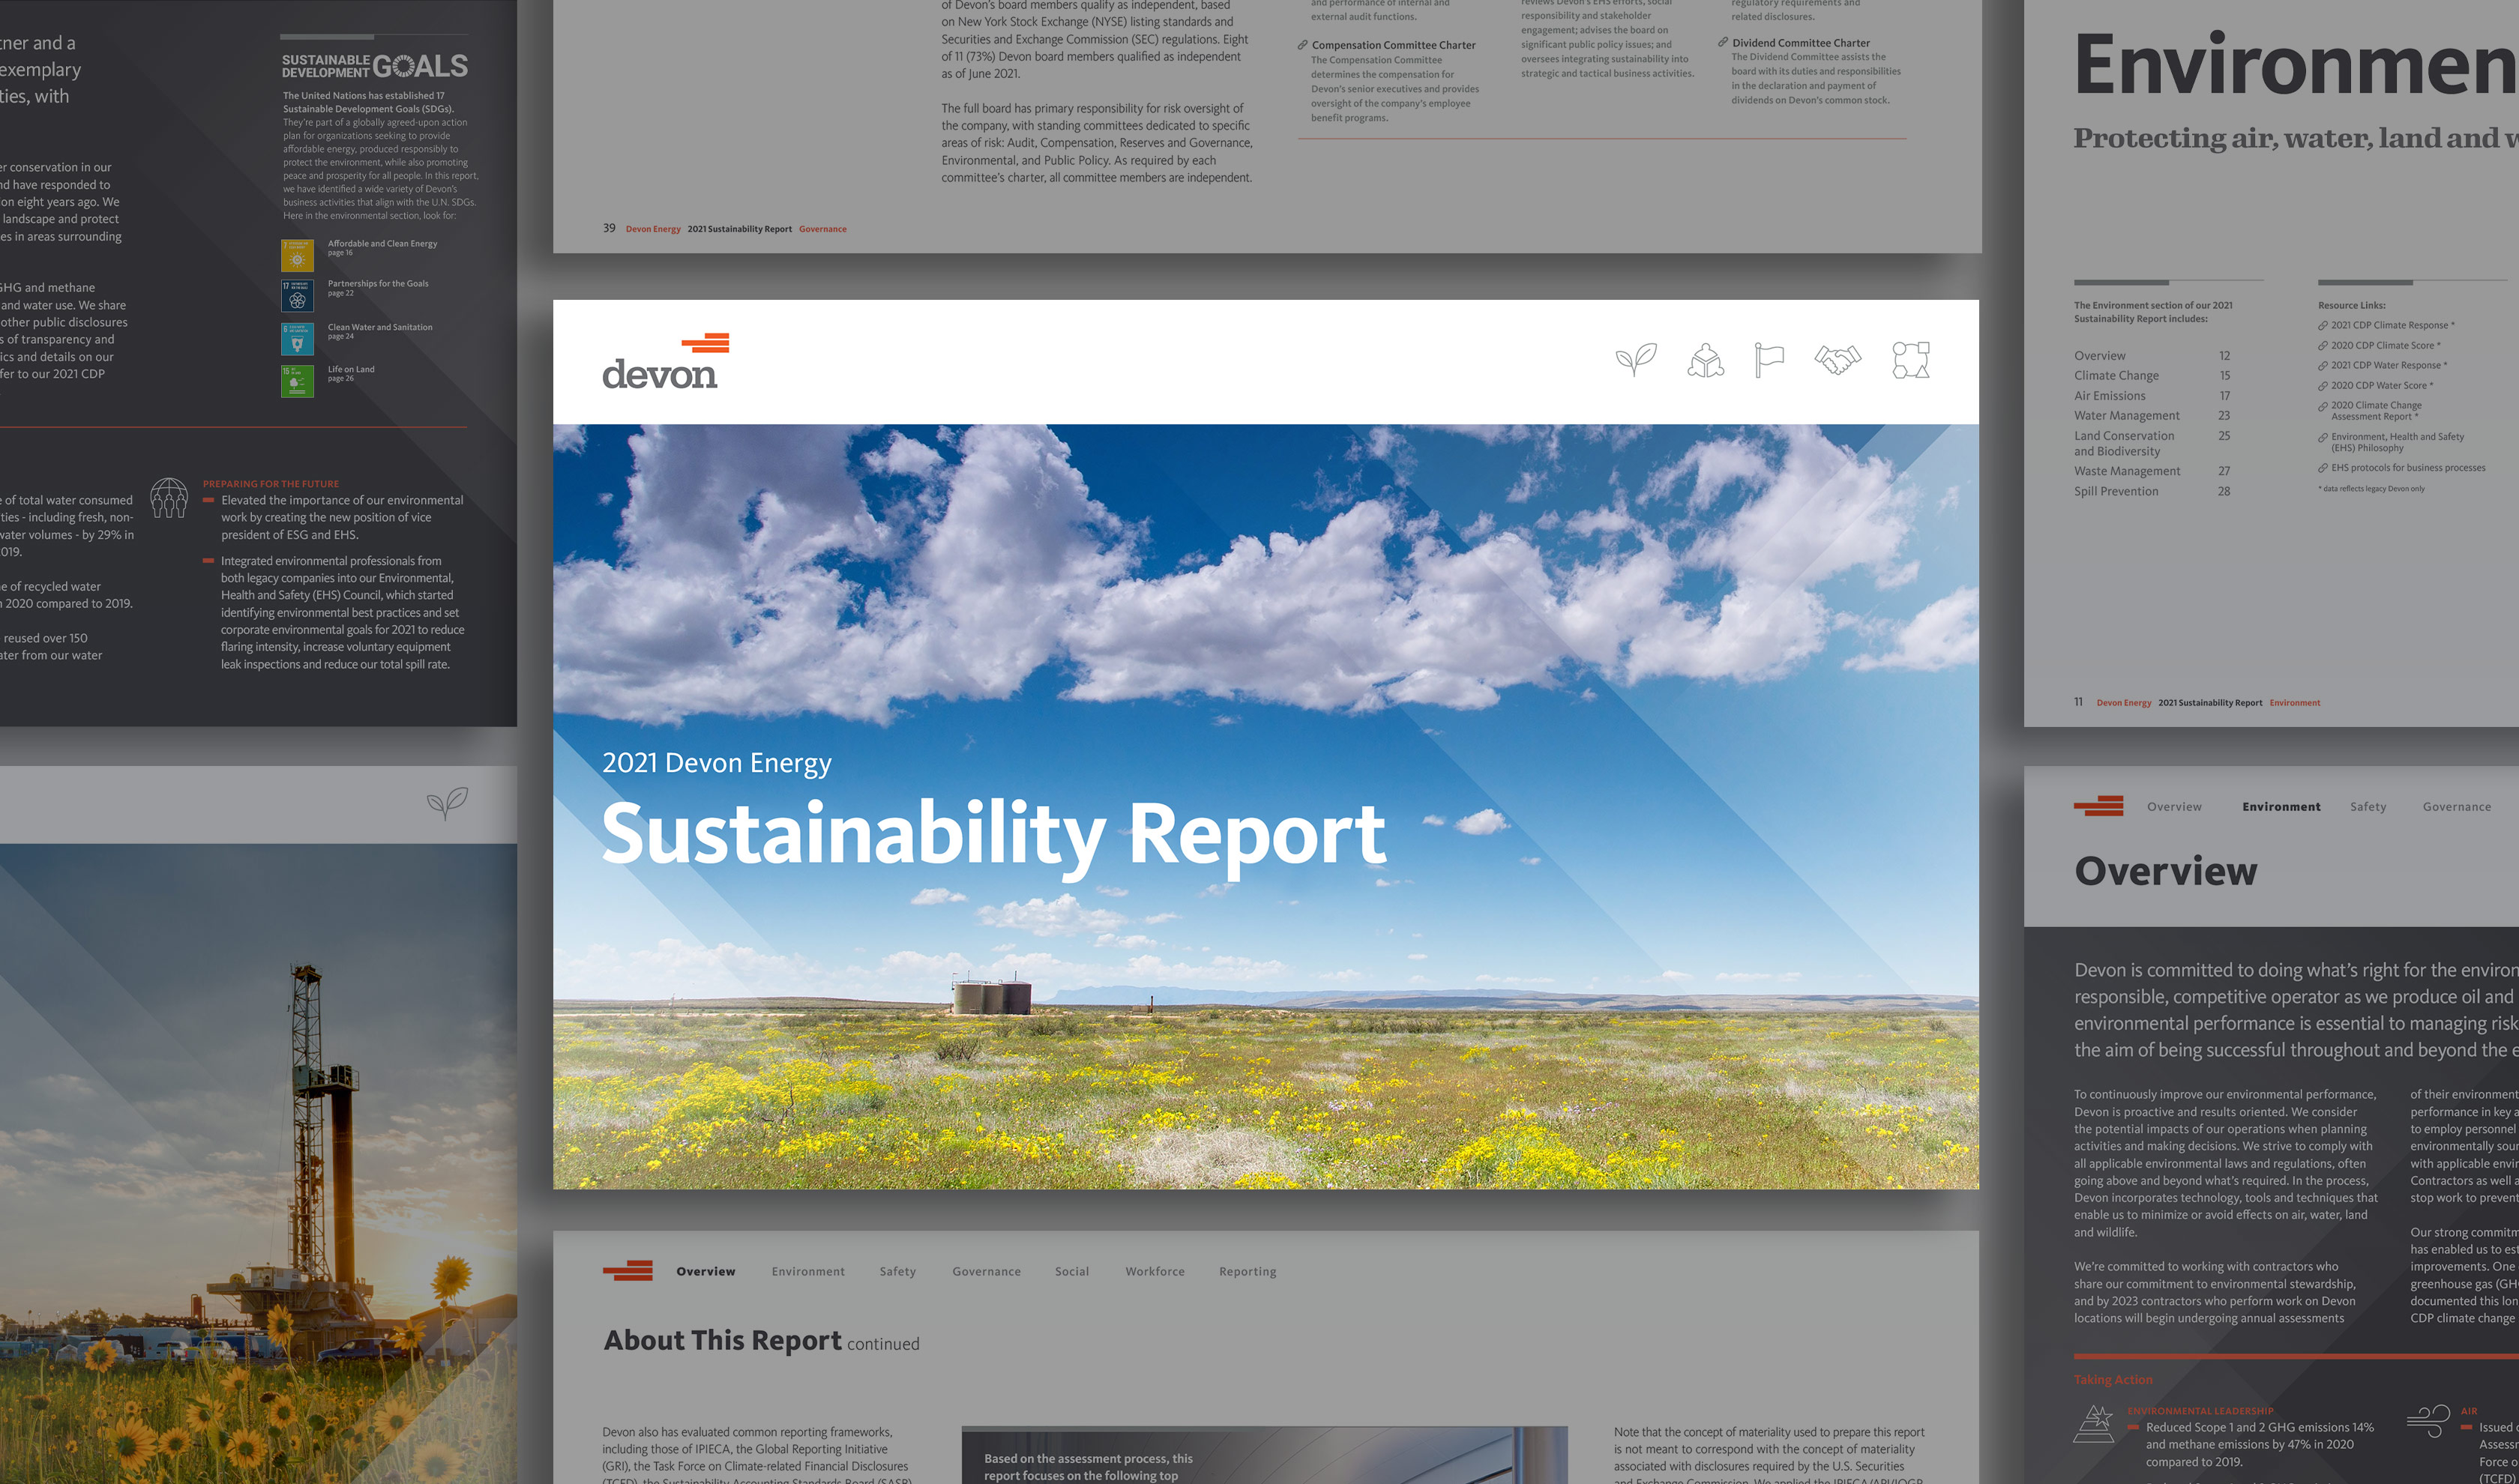This screenshot has width=2519, height=1484.
Task: Select the Workforce tab on the About This Report page
Action: pyautogui.click(x=1155, y=1271)
